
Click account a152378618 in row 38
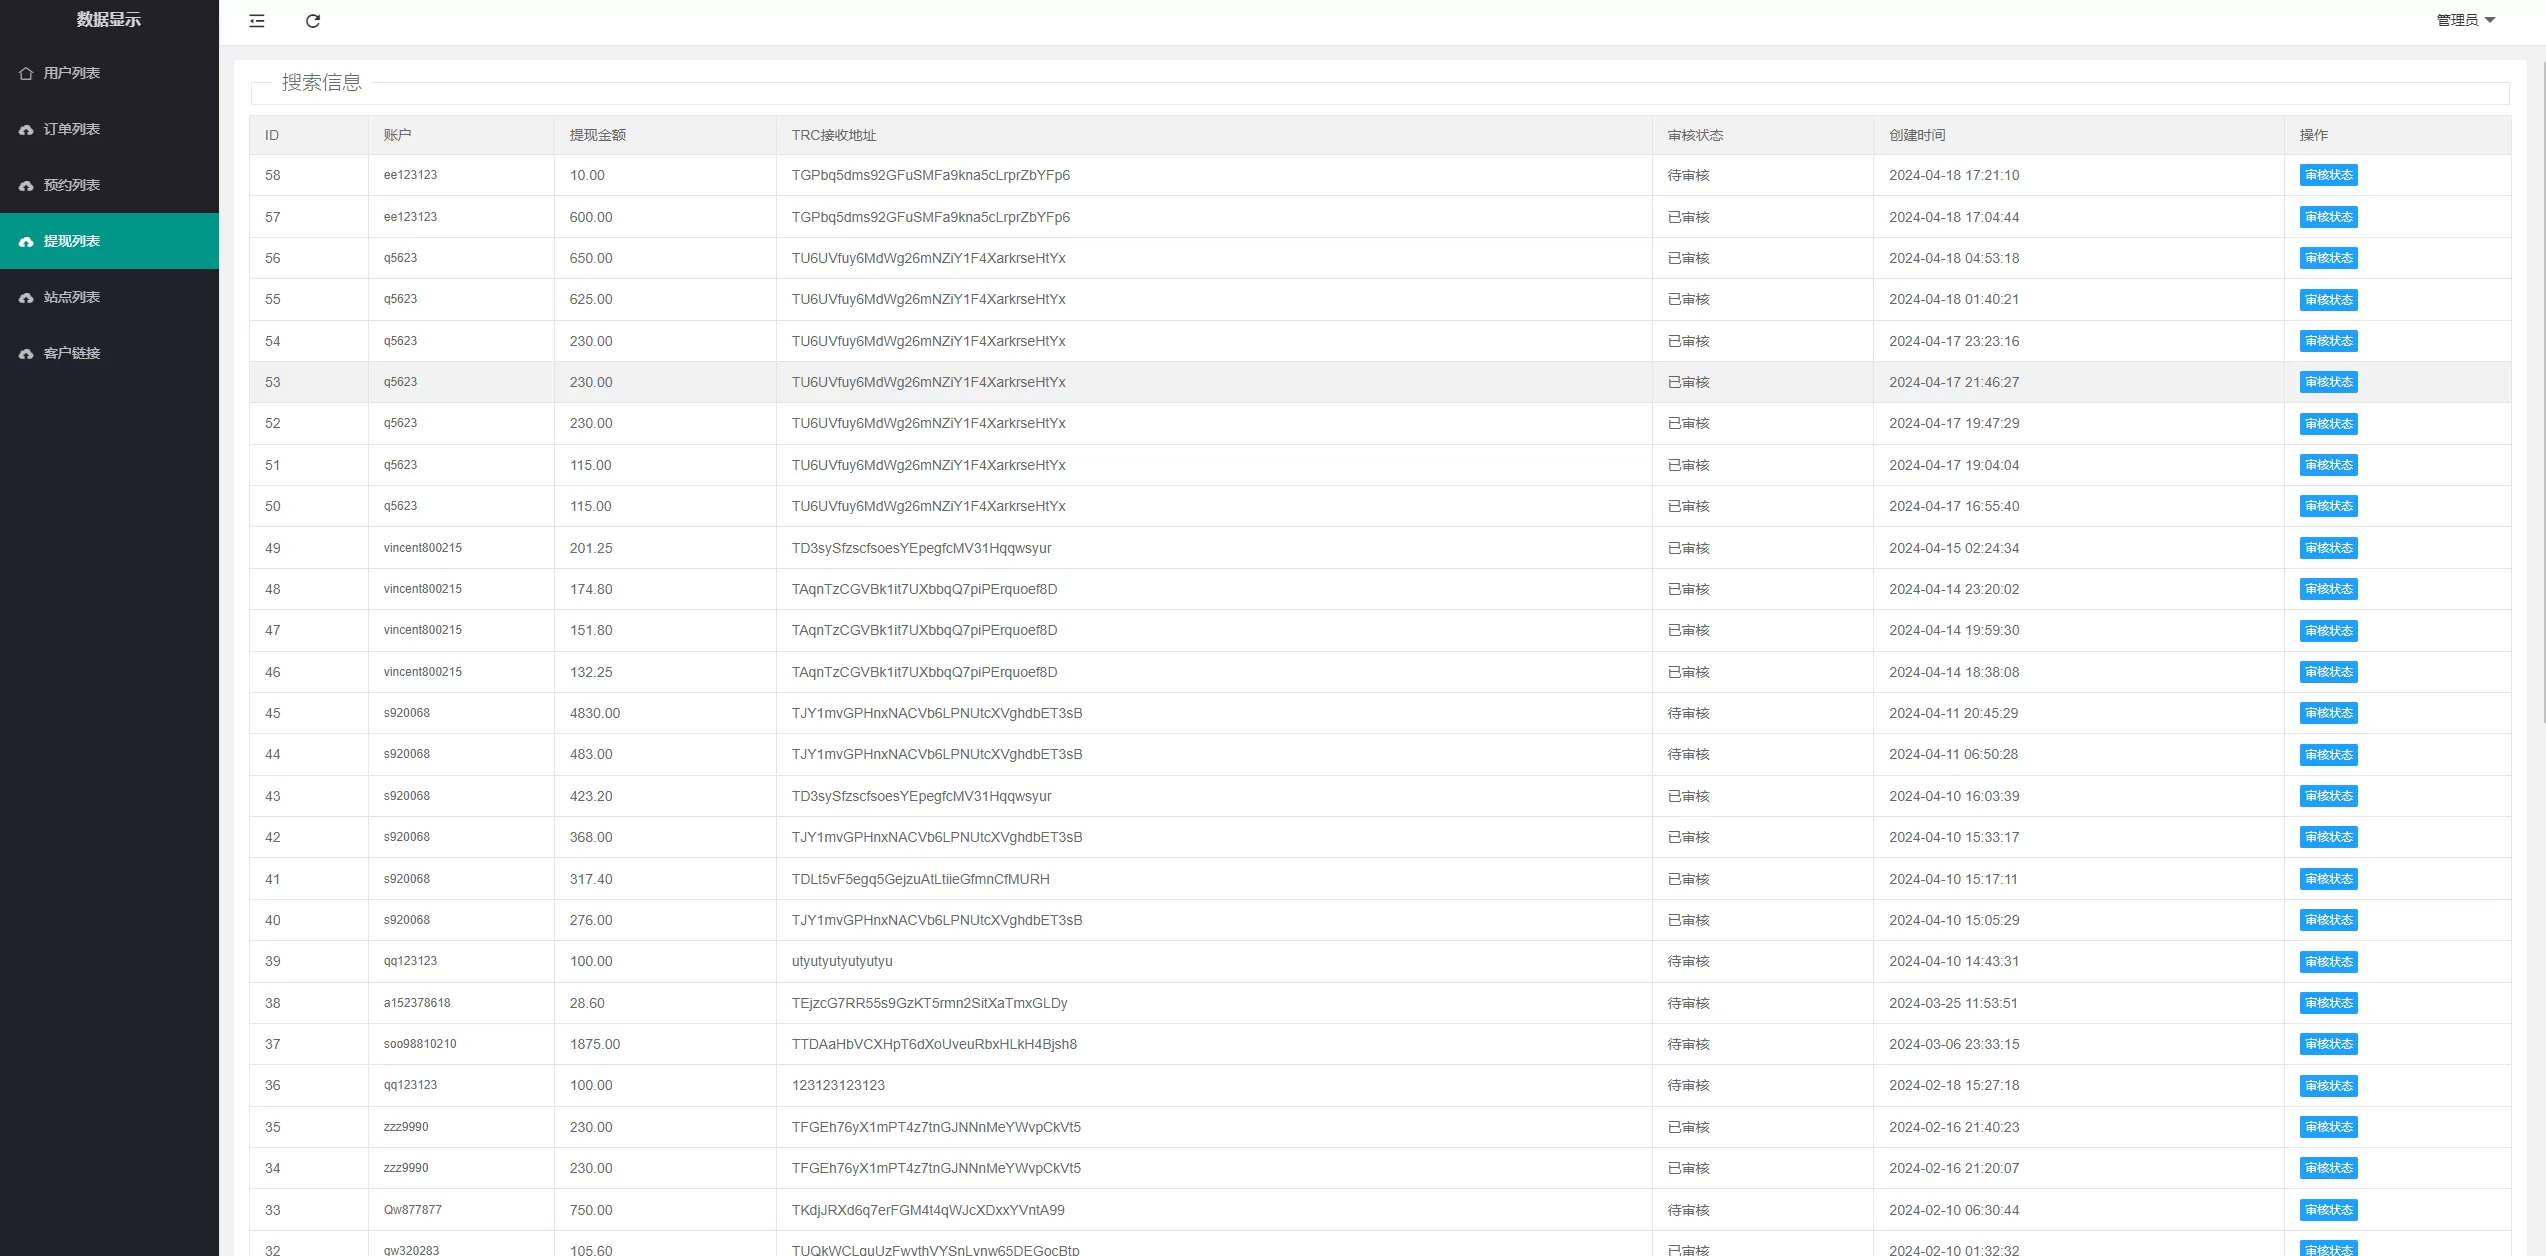tap(417, 1003)
